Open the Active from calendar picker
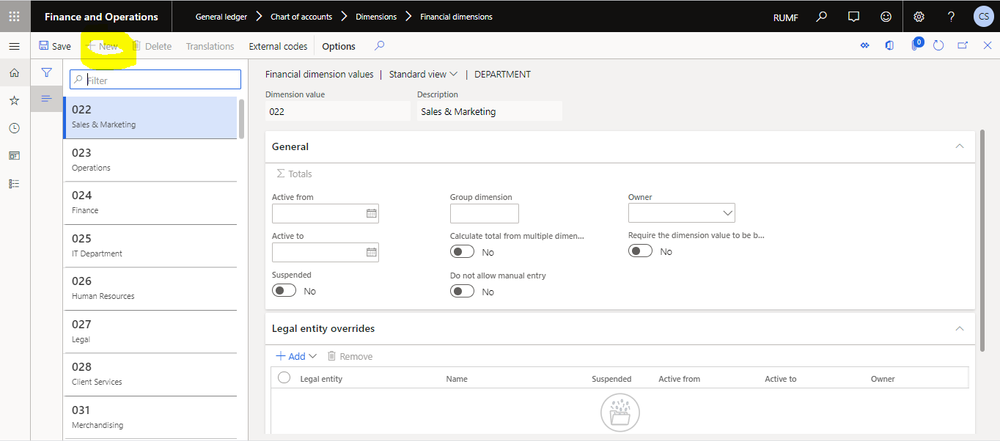 click(371, 213)
